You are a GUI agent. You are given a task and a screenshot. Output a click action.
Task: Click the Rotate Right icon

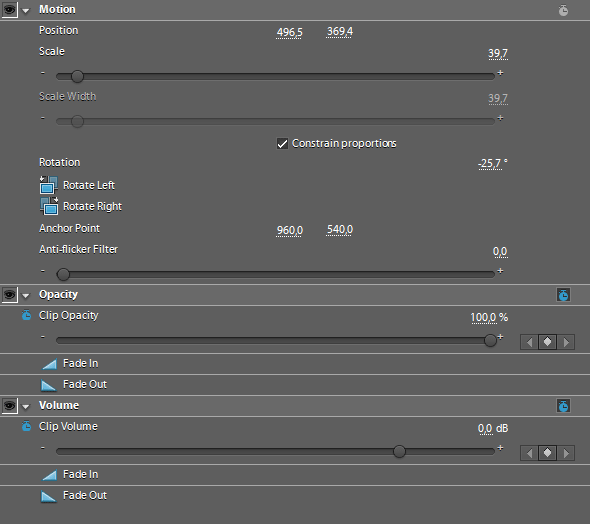click(x=49, y=206)
